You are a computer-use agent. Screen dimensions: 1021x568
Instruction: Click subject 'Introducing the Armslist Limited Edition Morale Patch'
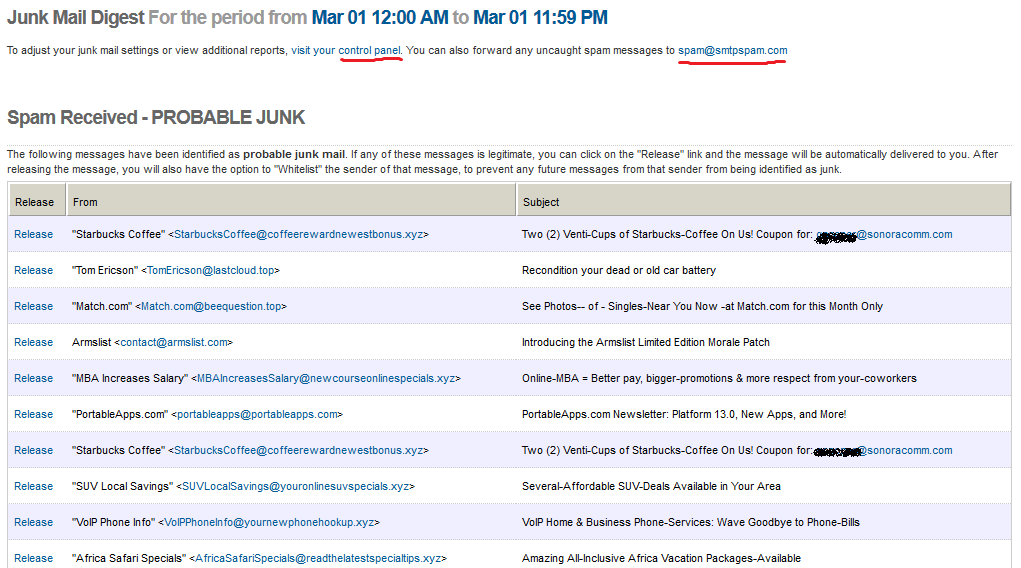(x=645, y=342)
